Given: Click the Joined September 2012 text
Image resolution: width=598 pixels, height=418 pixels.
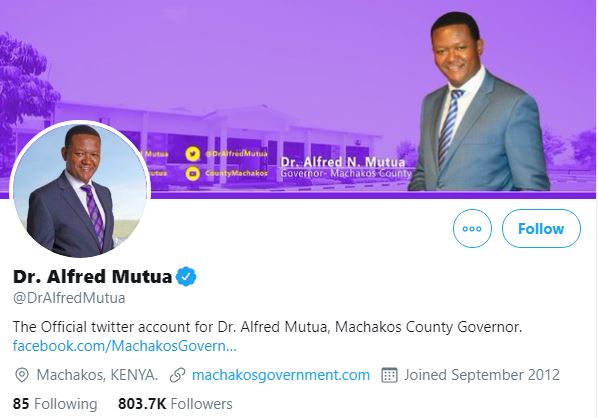Looking at the screenshot, I should 482,375.
